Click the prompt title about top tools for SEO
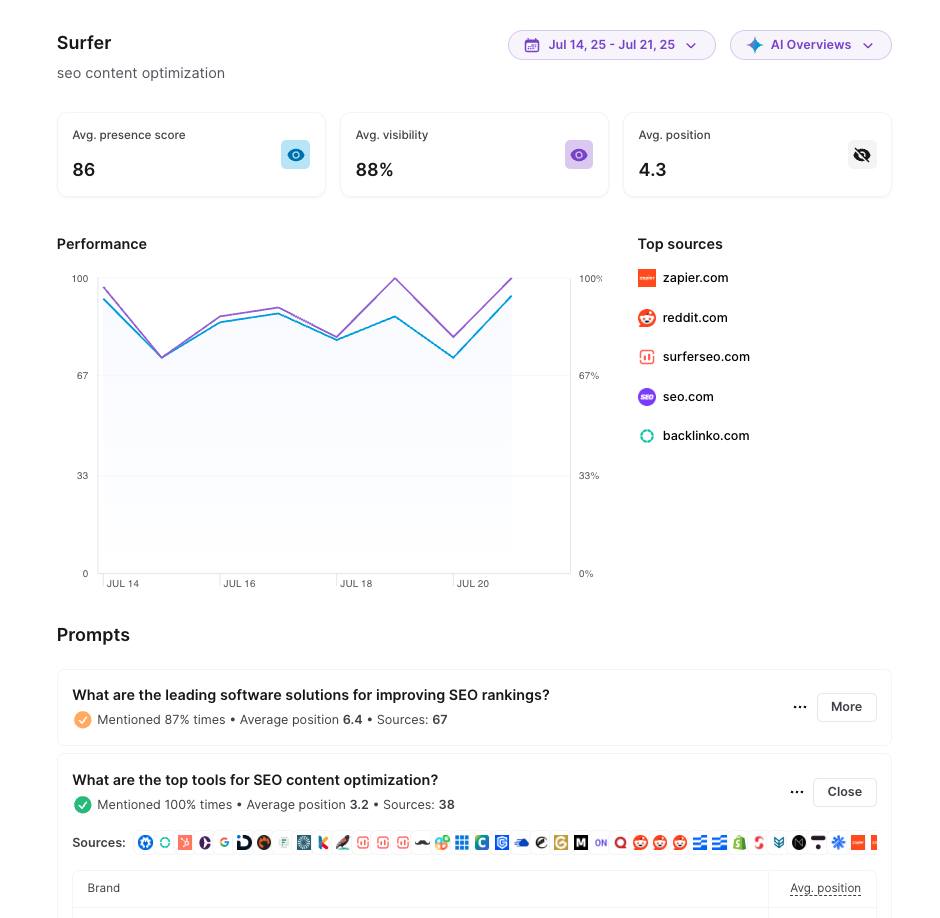This screenshot has width=940, height=918. tap(255, 780)
